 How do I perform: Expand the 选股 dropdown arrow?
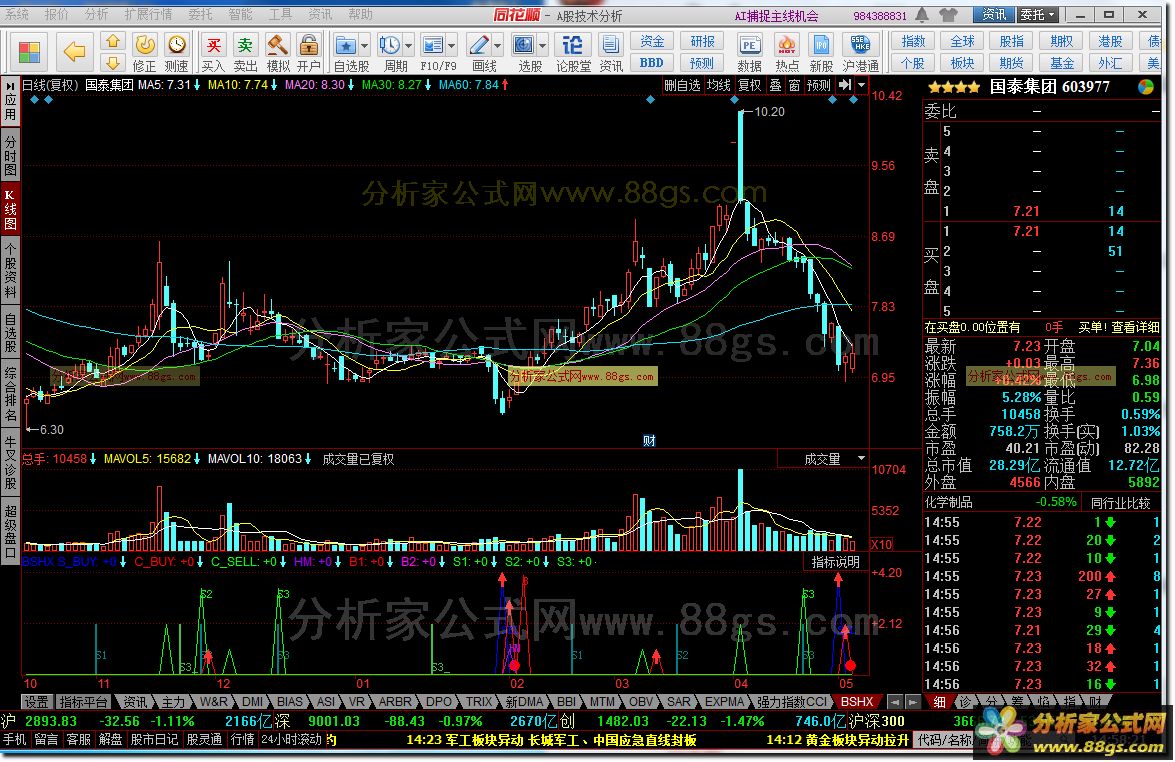click(x=543, y=46)
